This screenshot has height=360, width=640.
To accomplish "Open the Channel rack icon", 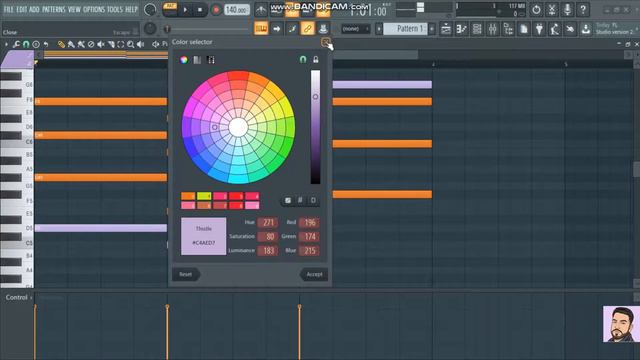I will tap(477, 29).
